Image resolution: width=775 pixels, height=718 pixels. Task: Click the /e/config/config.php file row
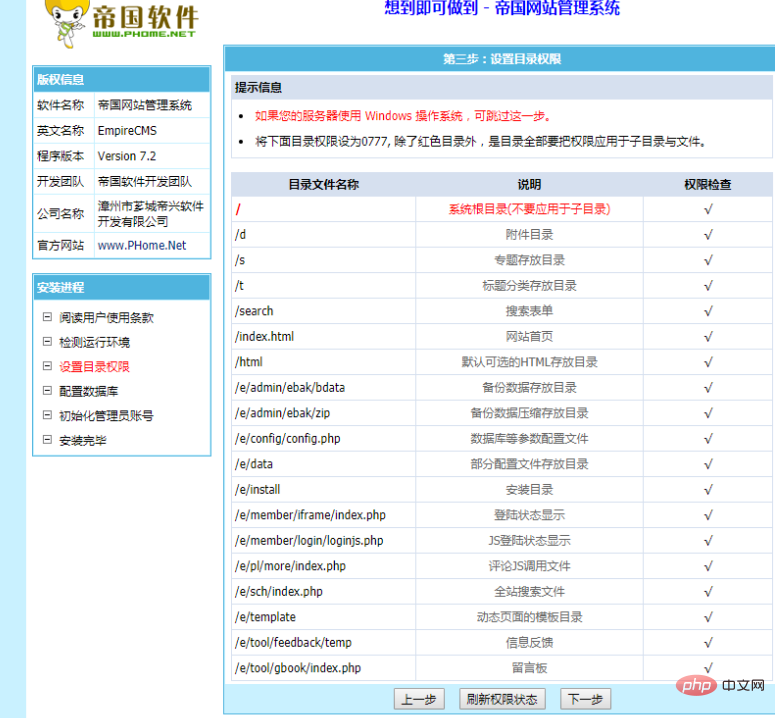click(x=286, y=439)
